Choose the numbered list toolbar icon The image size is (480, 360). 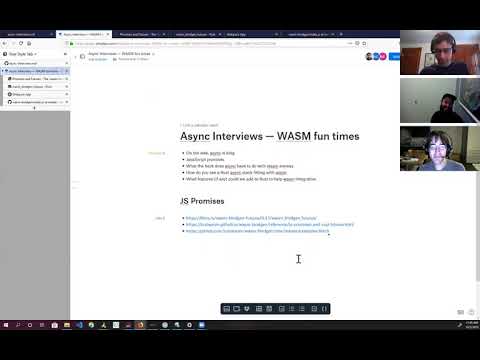pyautogui.click(x=302, y=309)
